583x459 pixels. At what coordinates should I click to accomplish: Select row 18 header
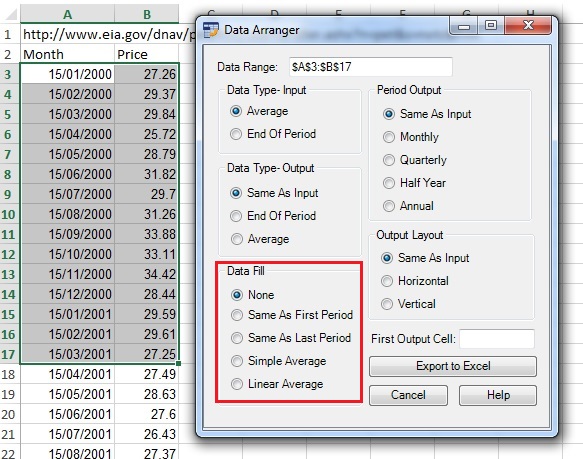pos(10,374)
